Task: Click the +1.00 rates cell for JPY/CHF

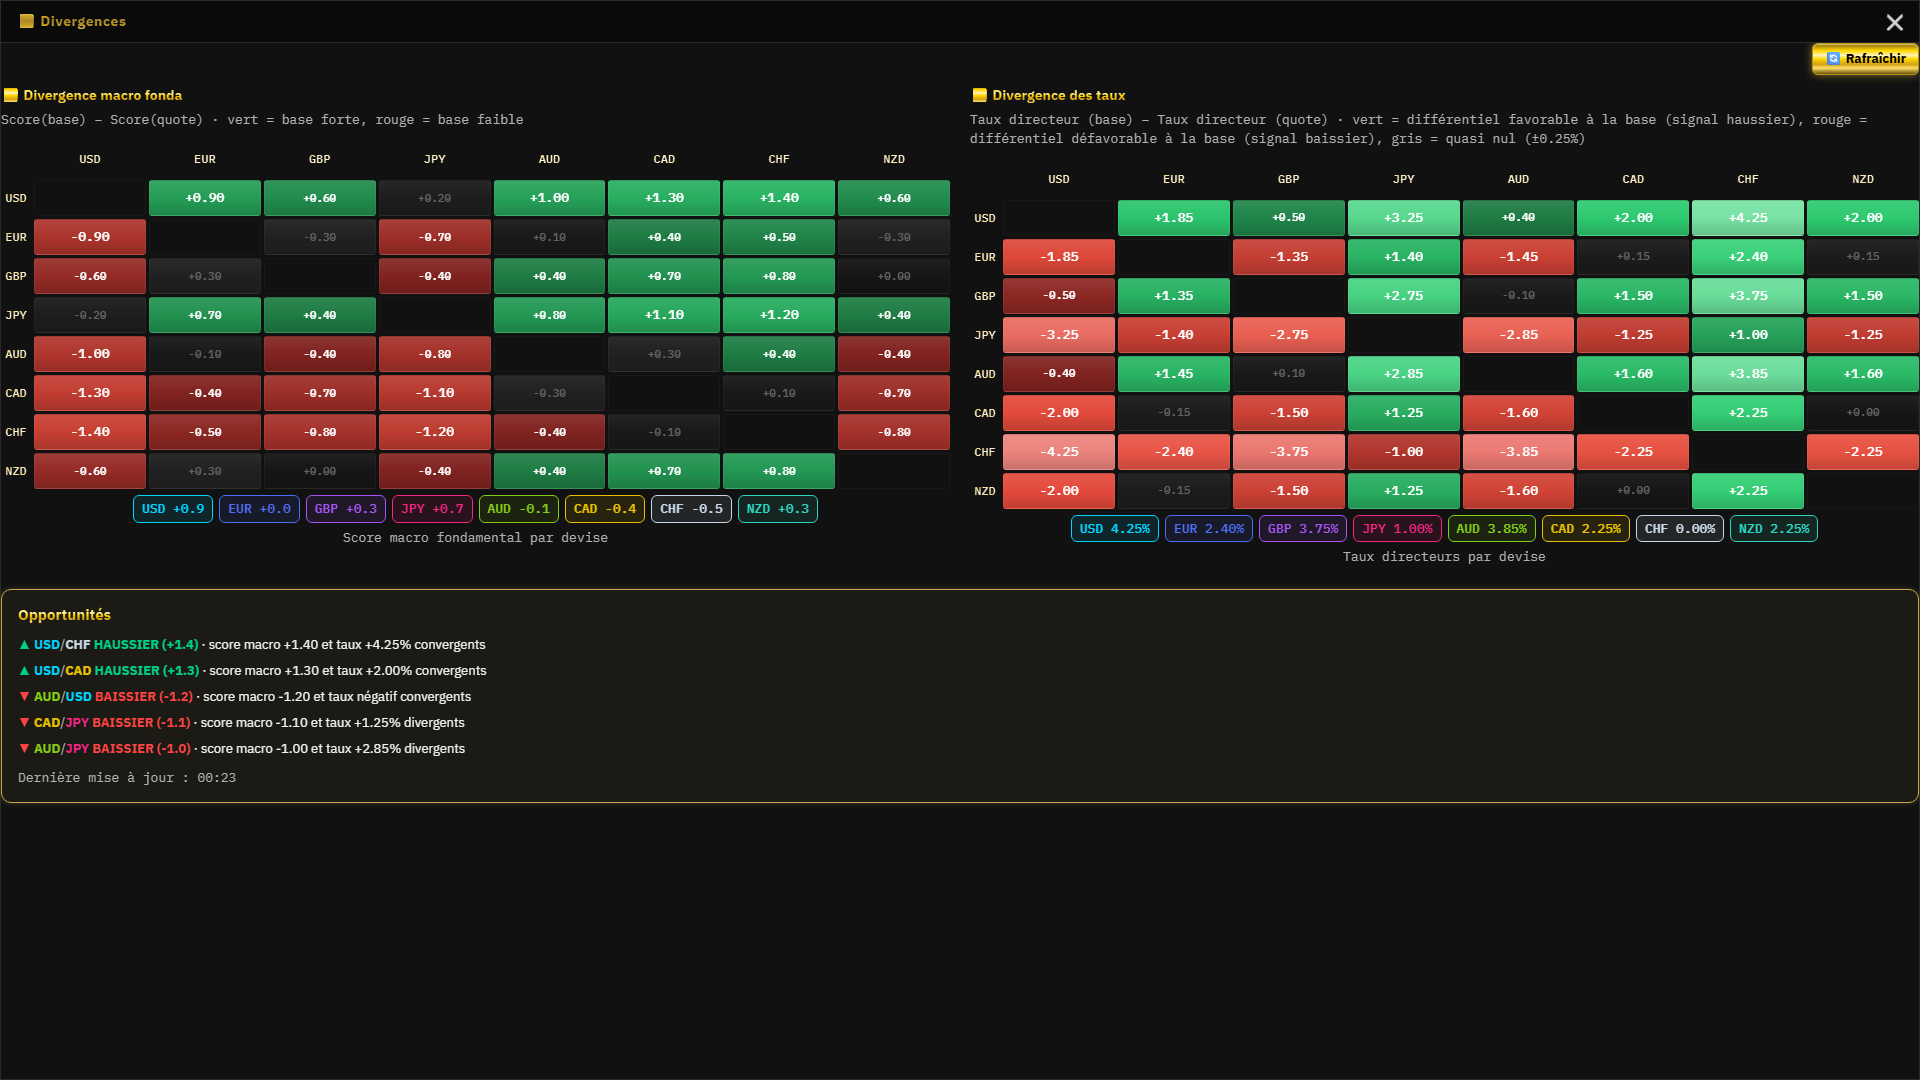Action: [x=1748, y=335]
